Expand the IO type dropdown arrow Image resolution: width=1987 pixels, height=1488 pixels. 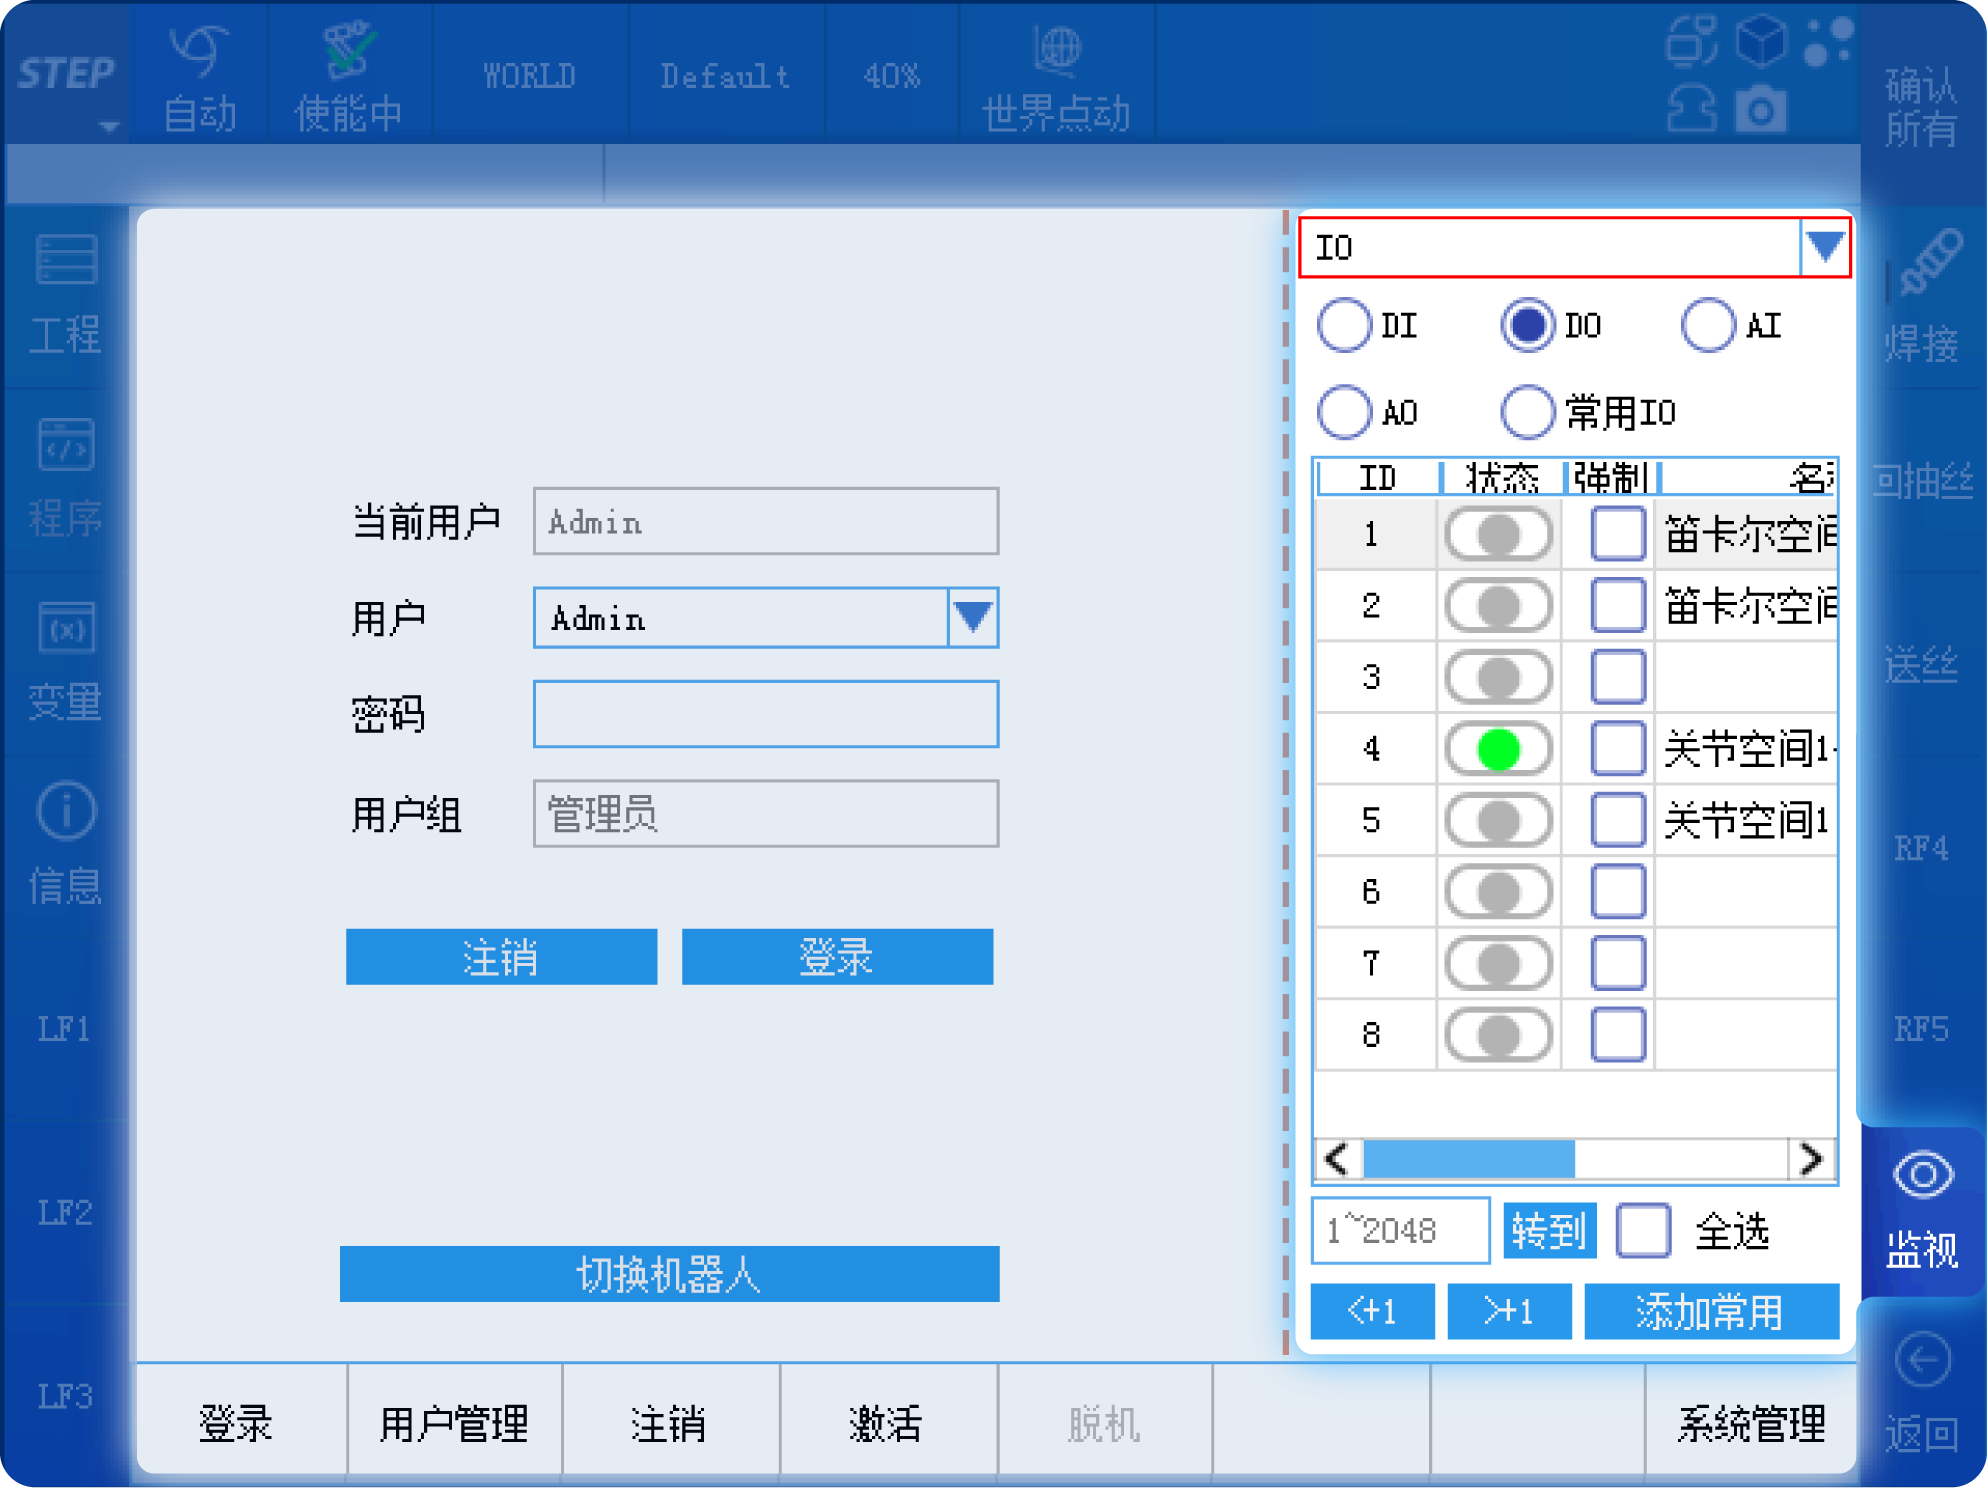point(1825,247)
